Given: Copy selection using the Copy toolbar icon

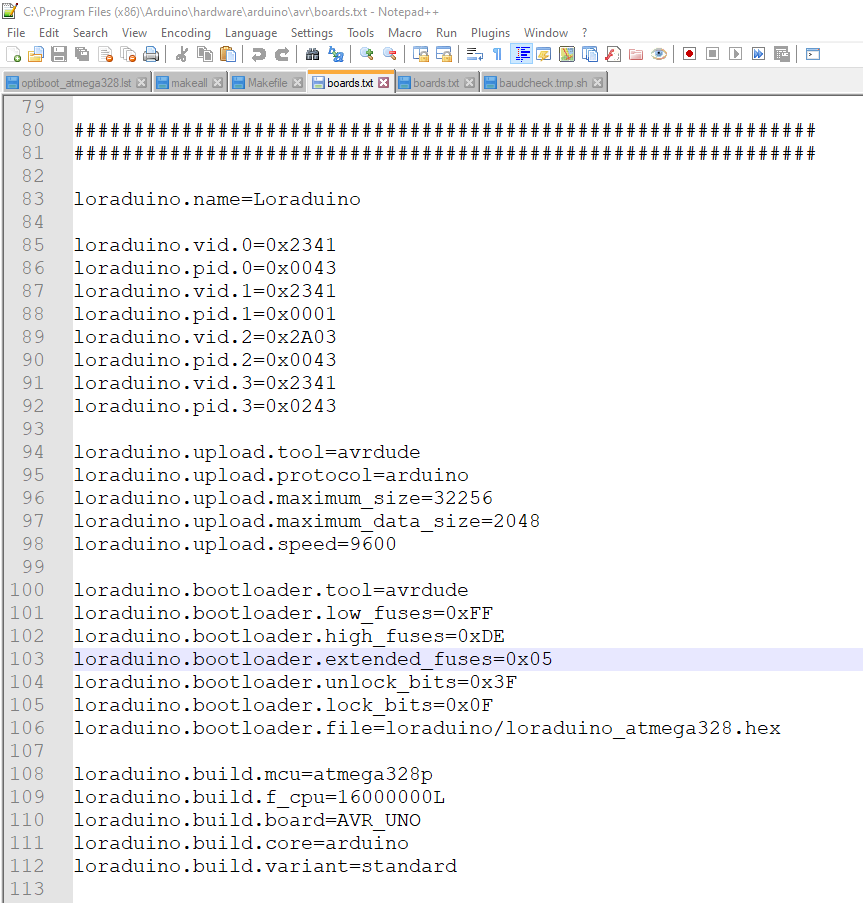Looking at the screenshot, I should coord(205,55).
